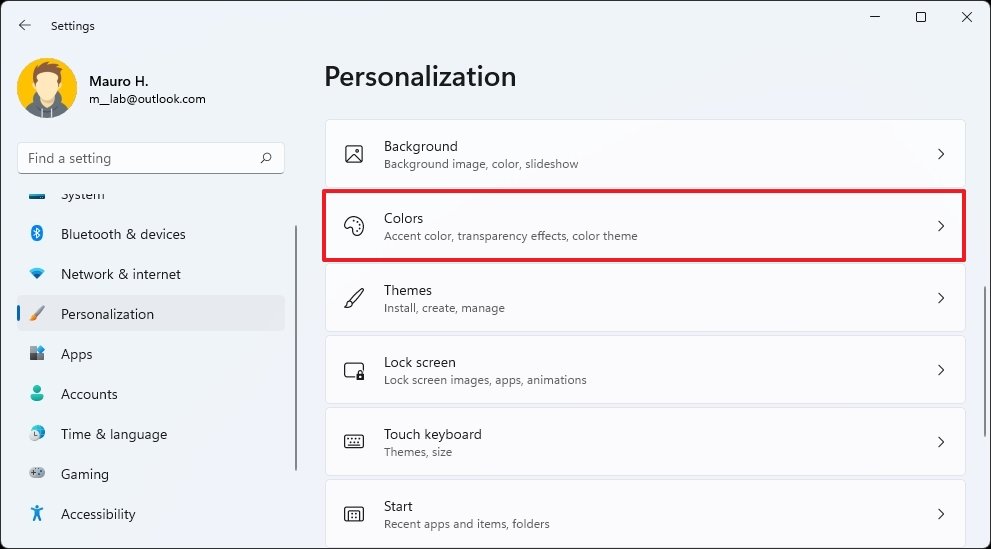The image size is (991, 549).
Task: Click the Gaming controller icon
Action: point(37,473)
